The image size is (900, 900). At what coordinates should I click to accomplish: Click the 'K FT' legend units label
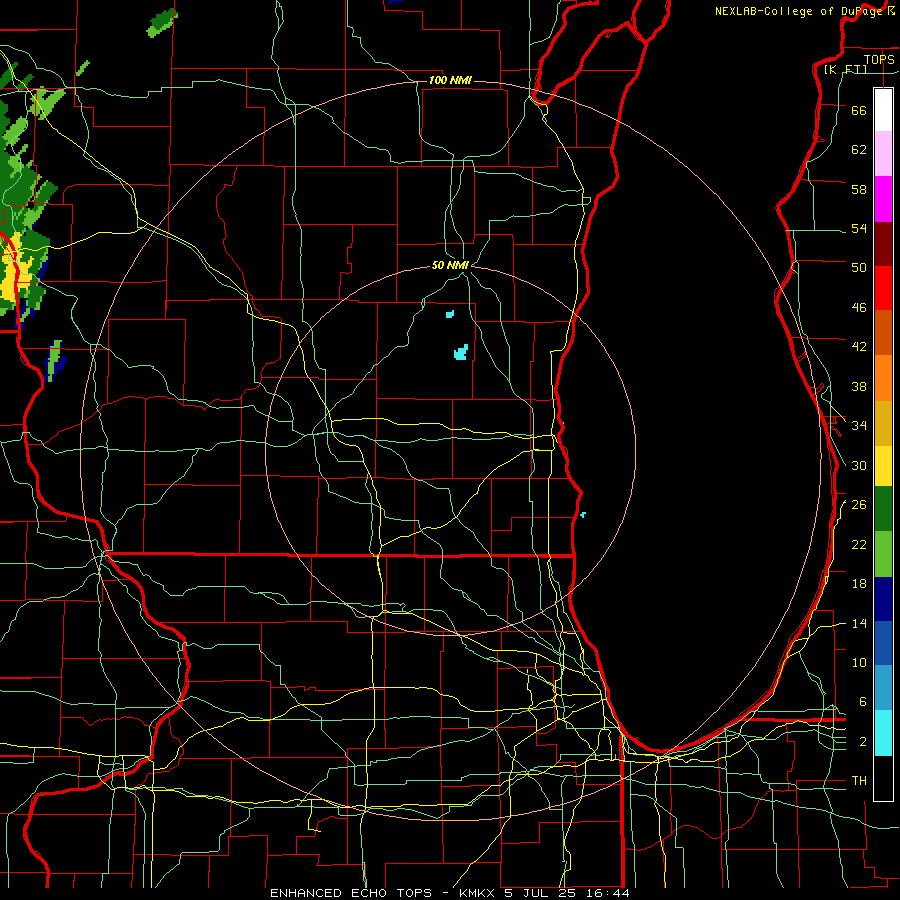point(845,69)
